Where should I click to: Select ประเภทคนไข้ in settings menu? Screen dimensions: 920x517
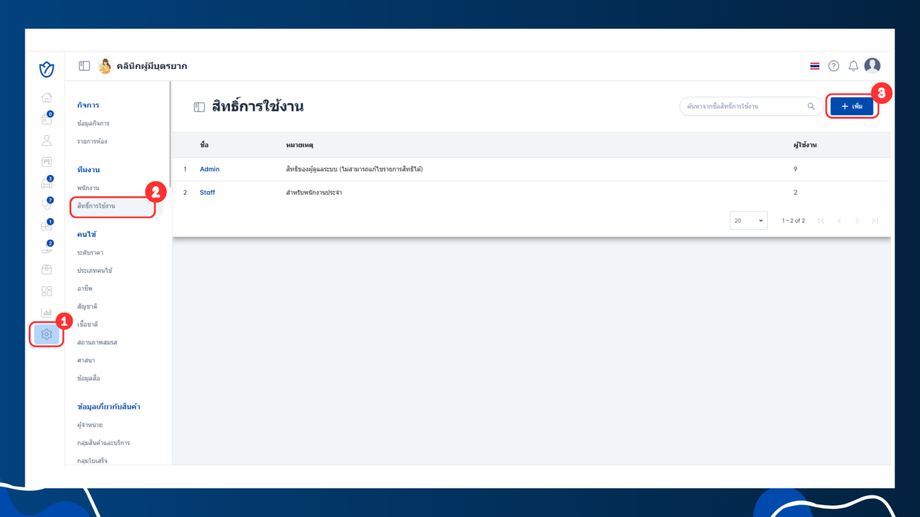(x=94, y=271)
